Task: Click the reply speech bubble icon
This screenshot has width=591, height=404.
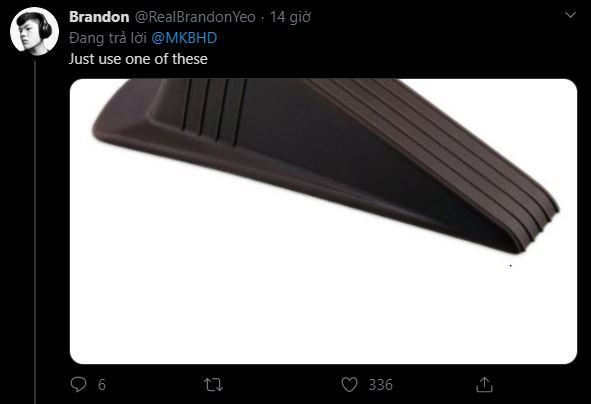Action: tap(78, 385)
